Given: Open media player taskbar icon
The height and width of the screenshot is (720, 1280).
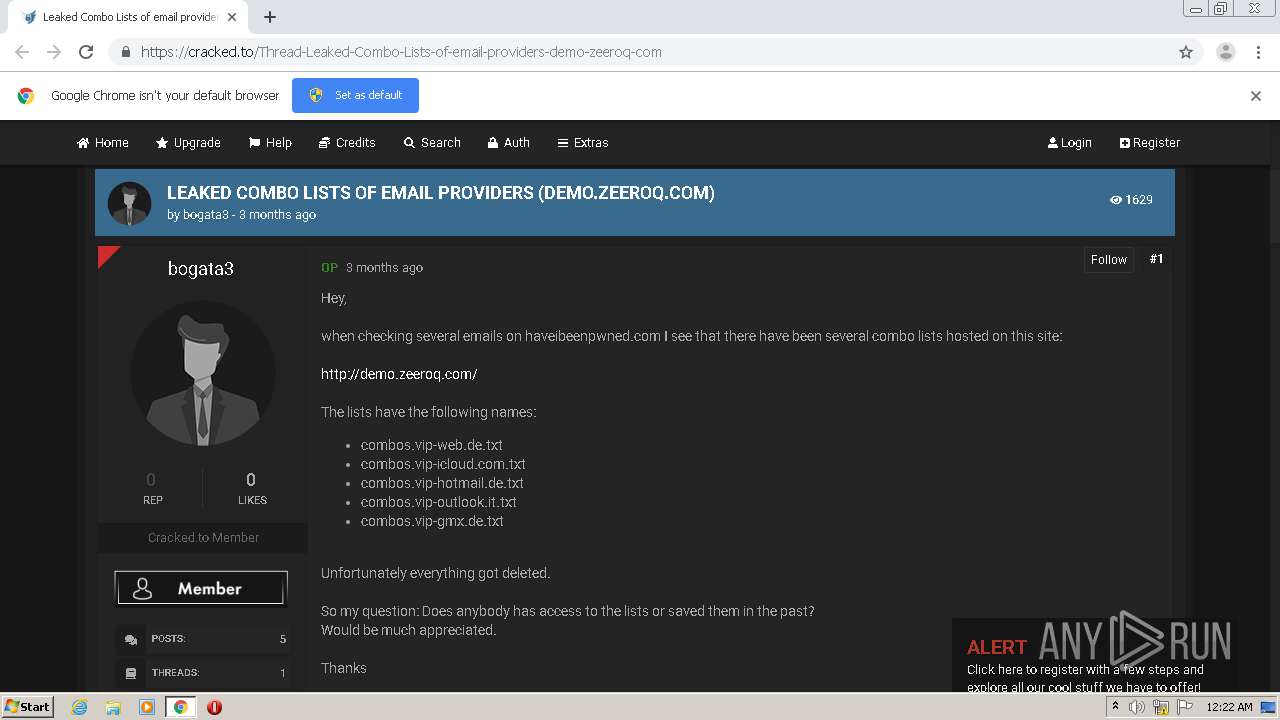Looking at the screenshot, I should click(x=147, y=707).
